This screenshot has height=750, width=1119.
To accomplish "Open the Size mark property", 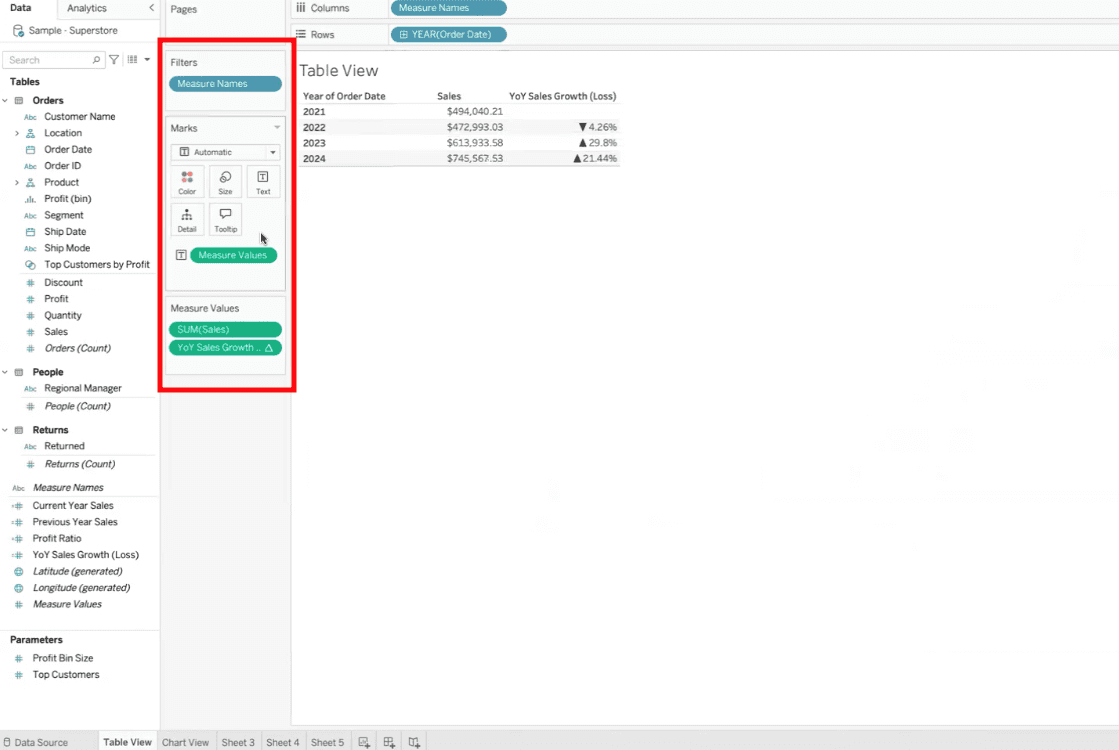I will coord(225,181).
